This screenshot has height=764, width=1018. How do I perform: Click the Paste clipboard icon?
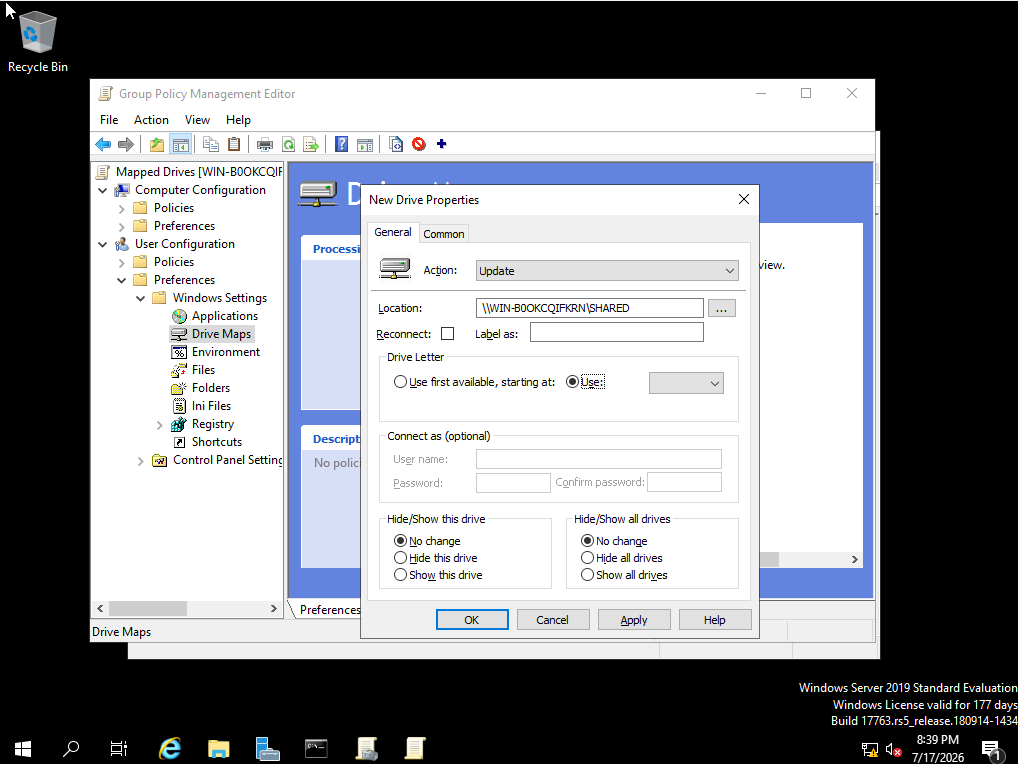[234, 144]
